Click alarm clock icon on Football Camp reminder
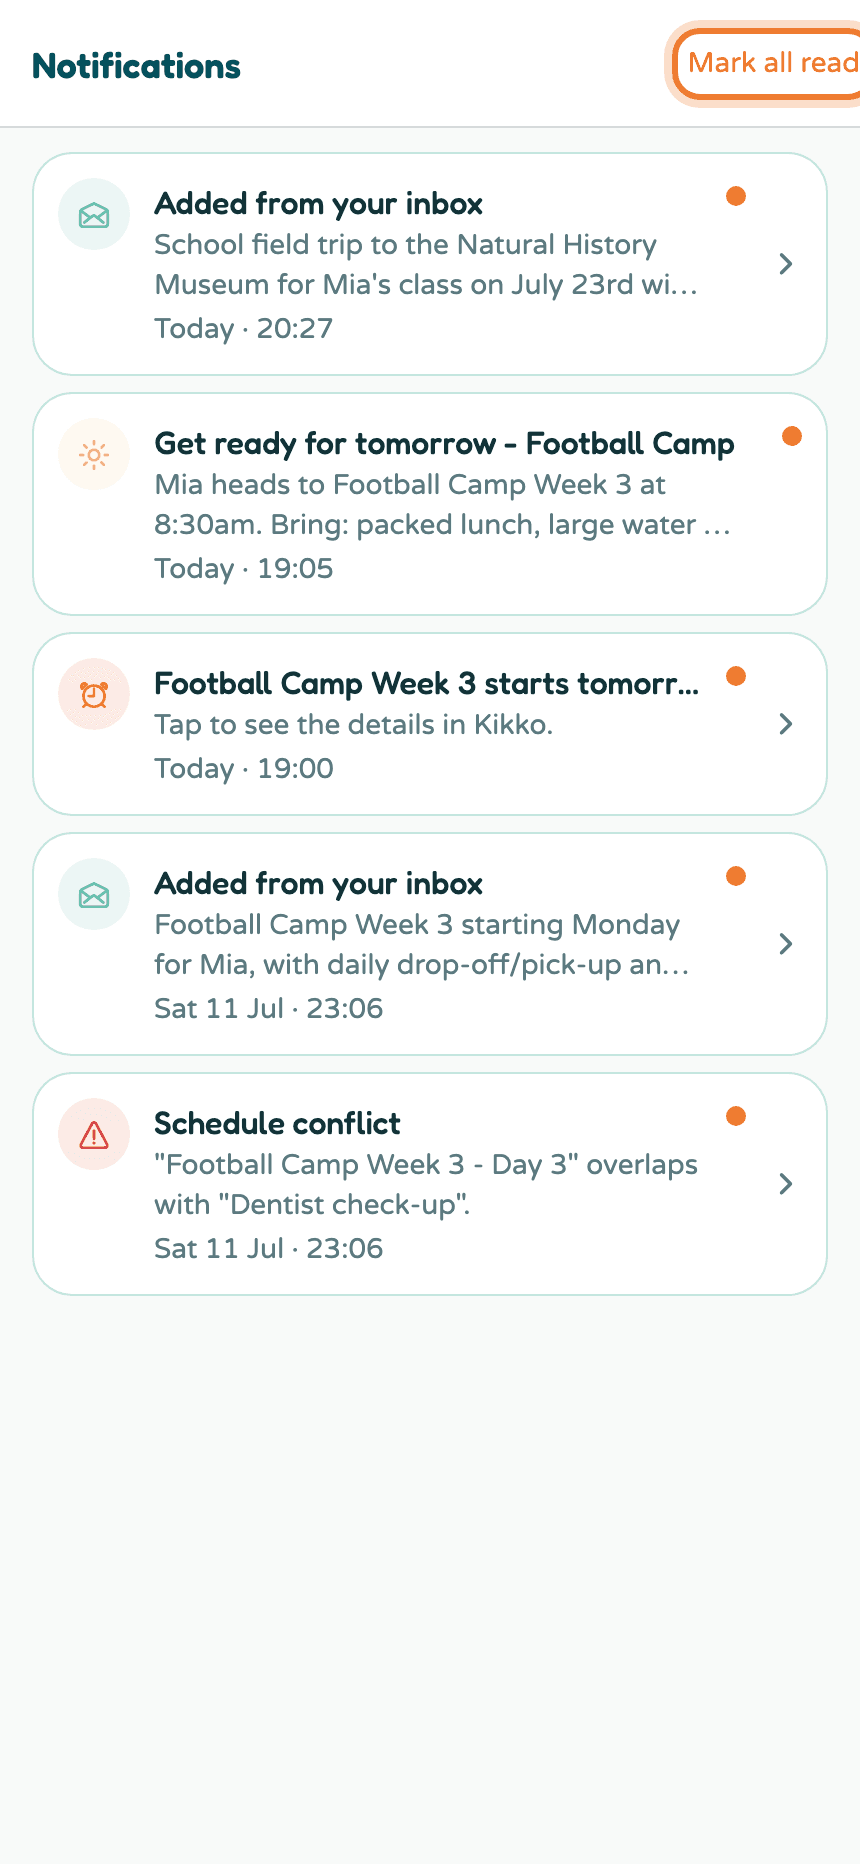 (94, 694)
